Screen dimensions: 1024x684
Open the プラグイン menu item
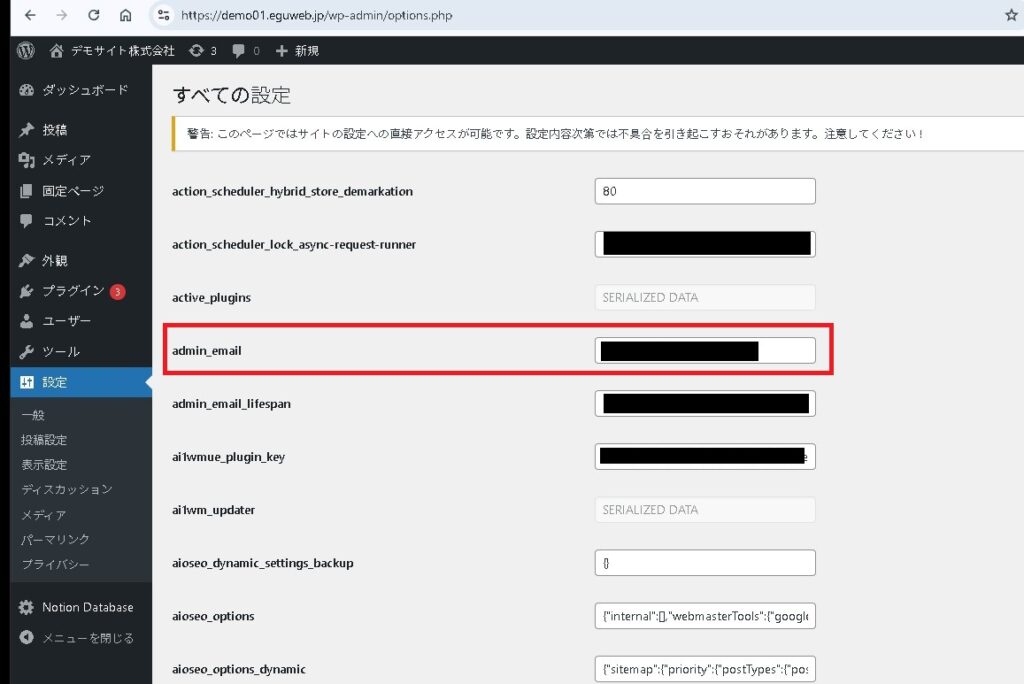73,291
